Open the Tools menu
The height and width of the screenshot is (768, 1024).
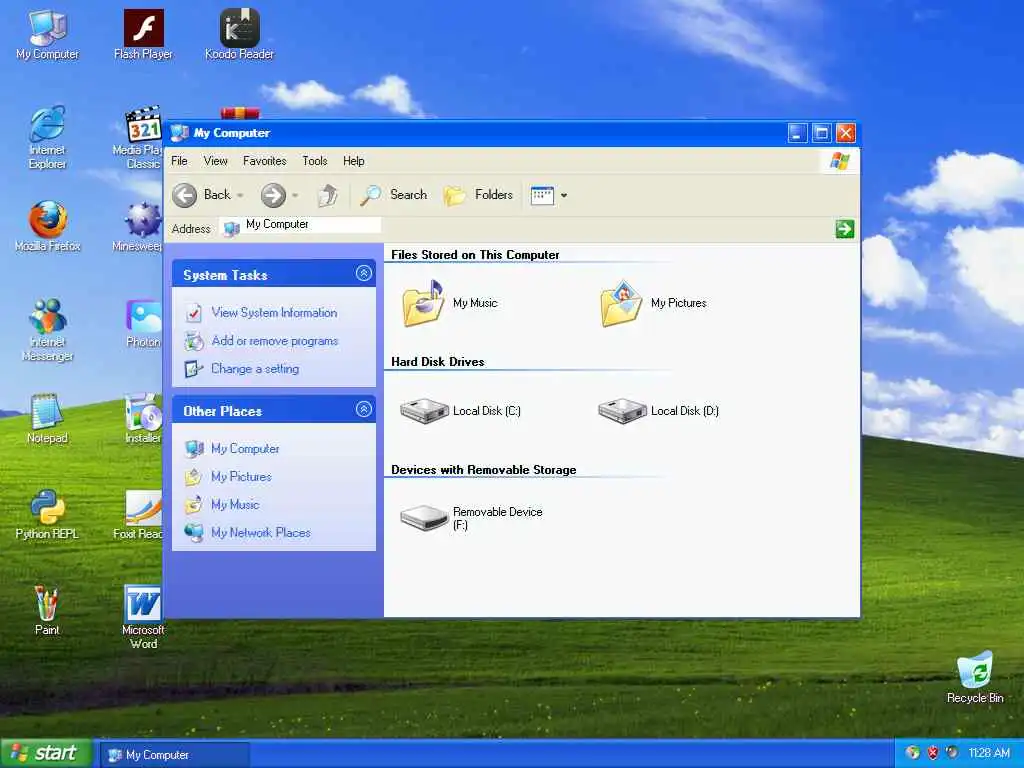(x=315, y=161)
